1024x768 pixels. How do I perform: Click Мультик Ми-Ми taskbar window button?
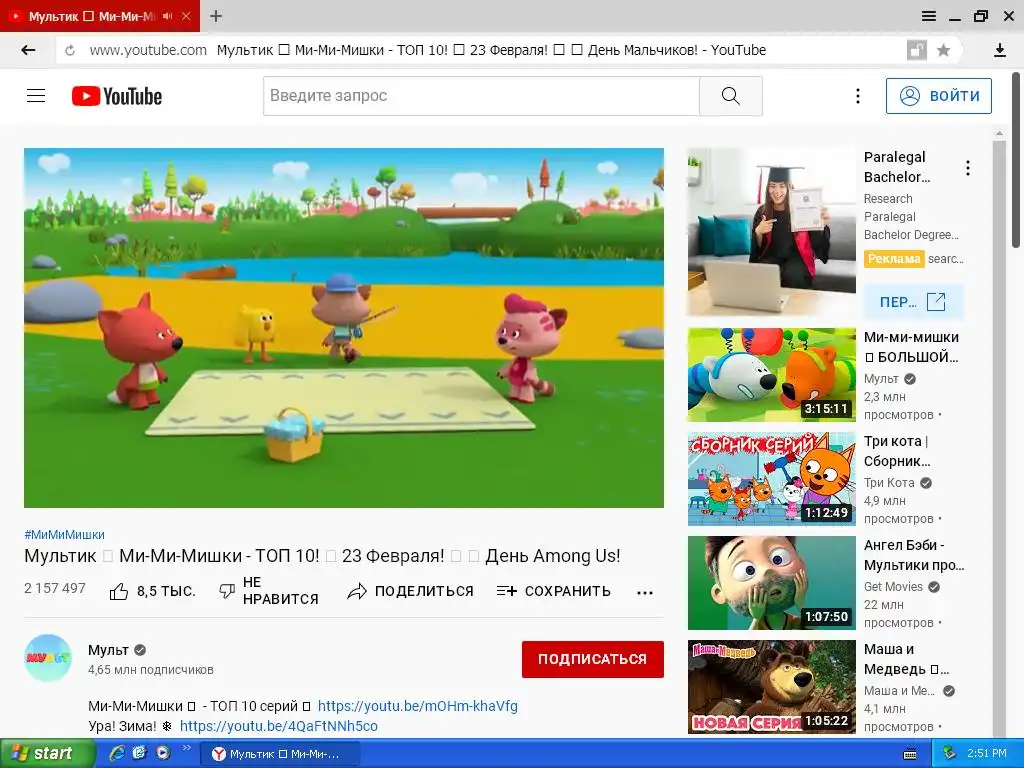click(x=280, y=754)
